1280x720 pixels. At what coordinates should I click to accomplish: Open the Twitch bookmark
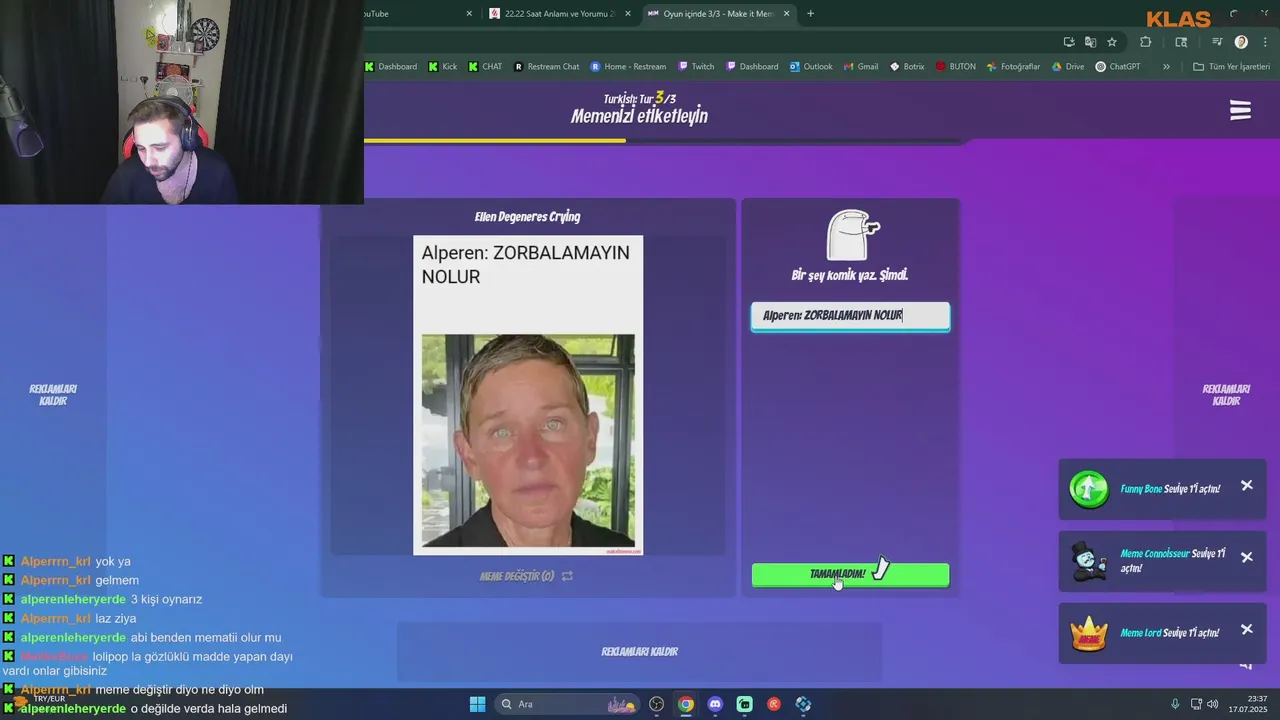point(696,67)
